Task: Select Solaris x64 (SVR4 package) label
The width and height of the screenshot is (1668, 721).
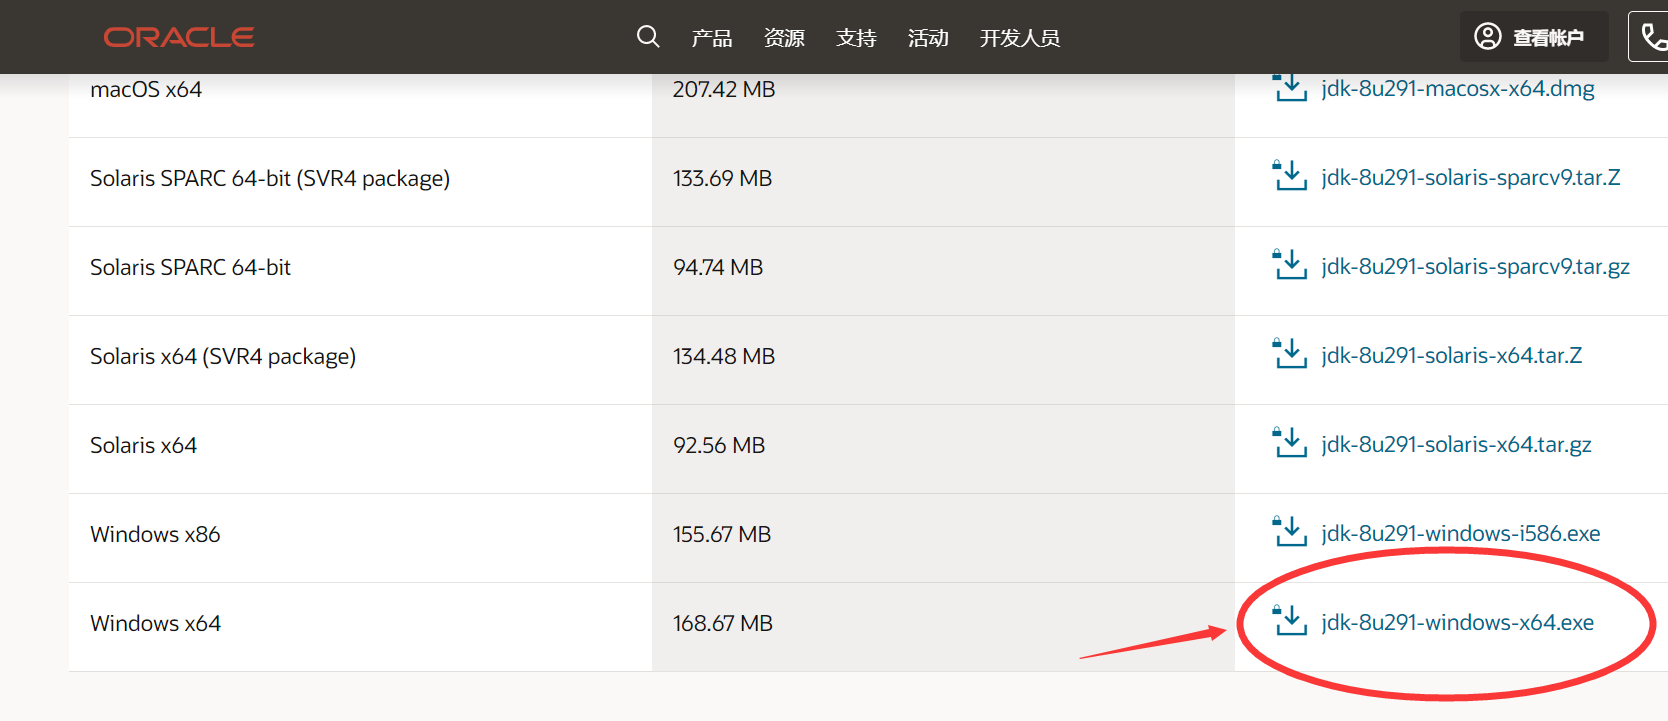Action: pos(223,357)
